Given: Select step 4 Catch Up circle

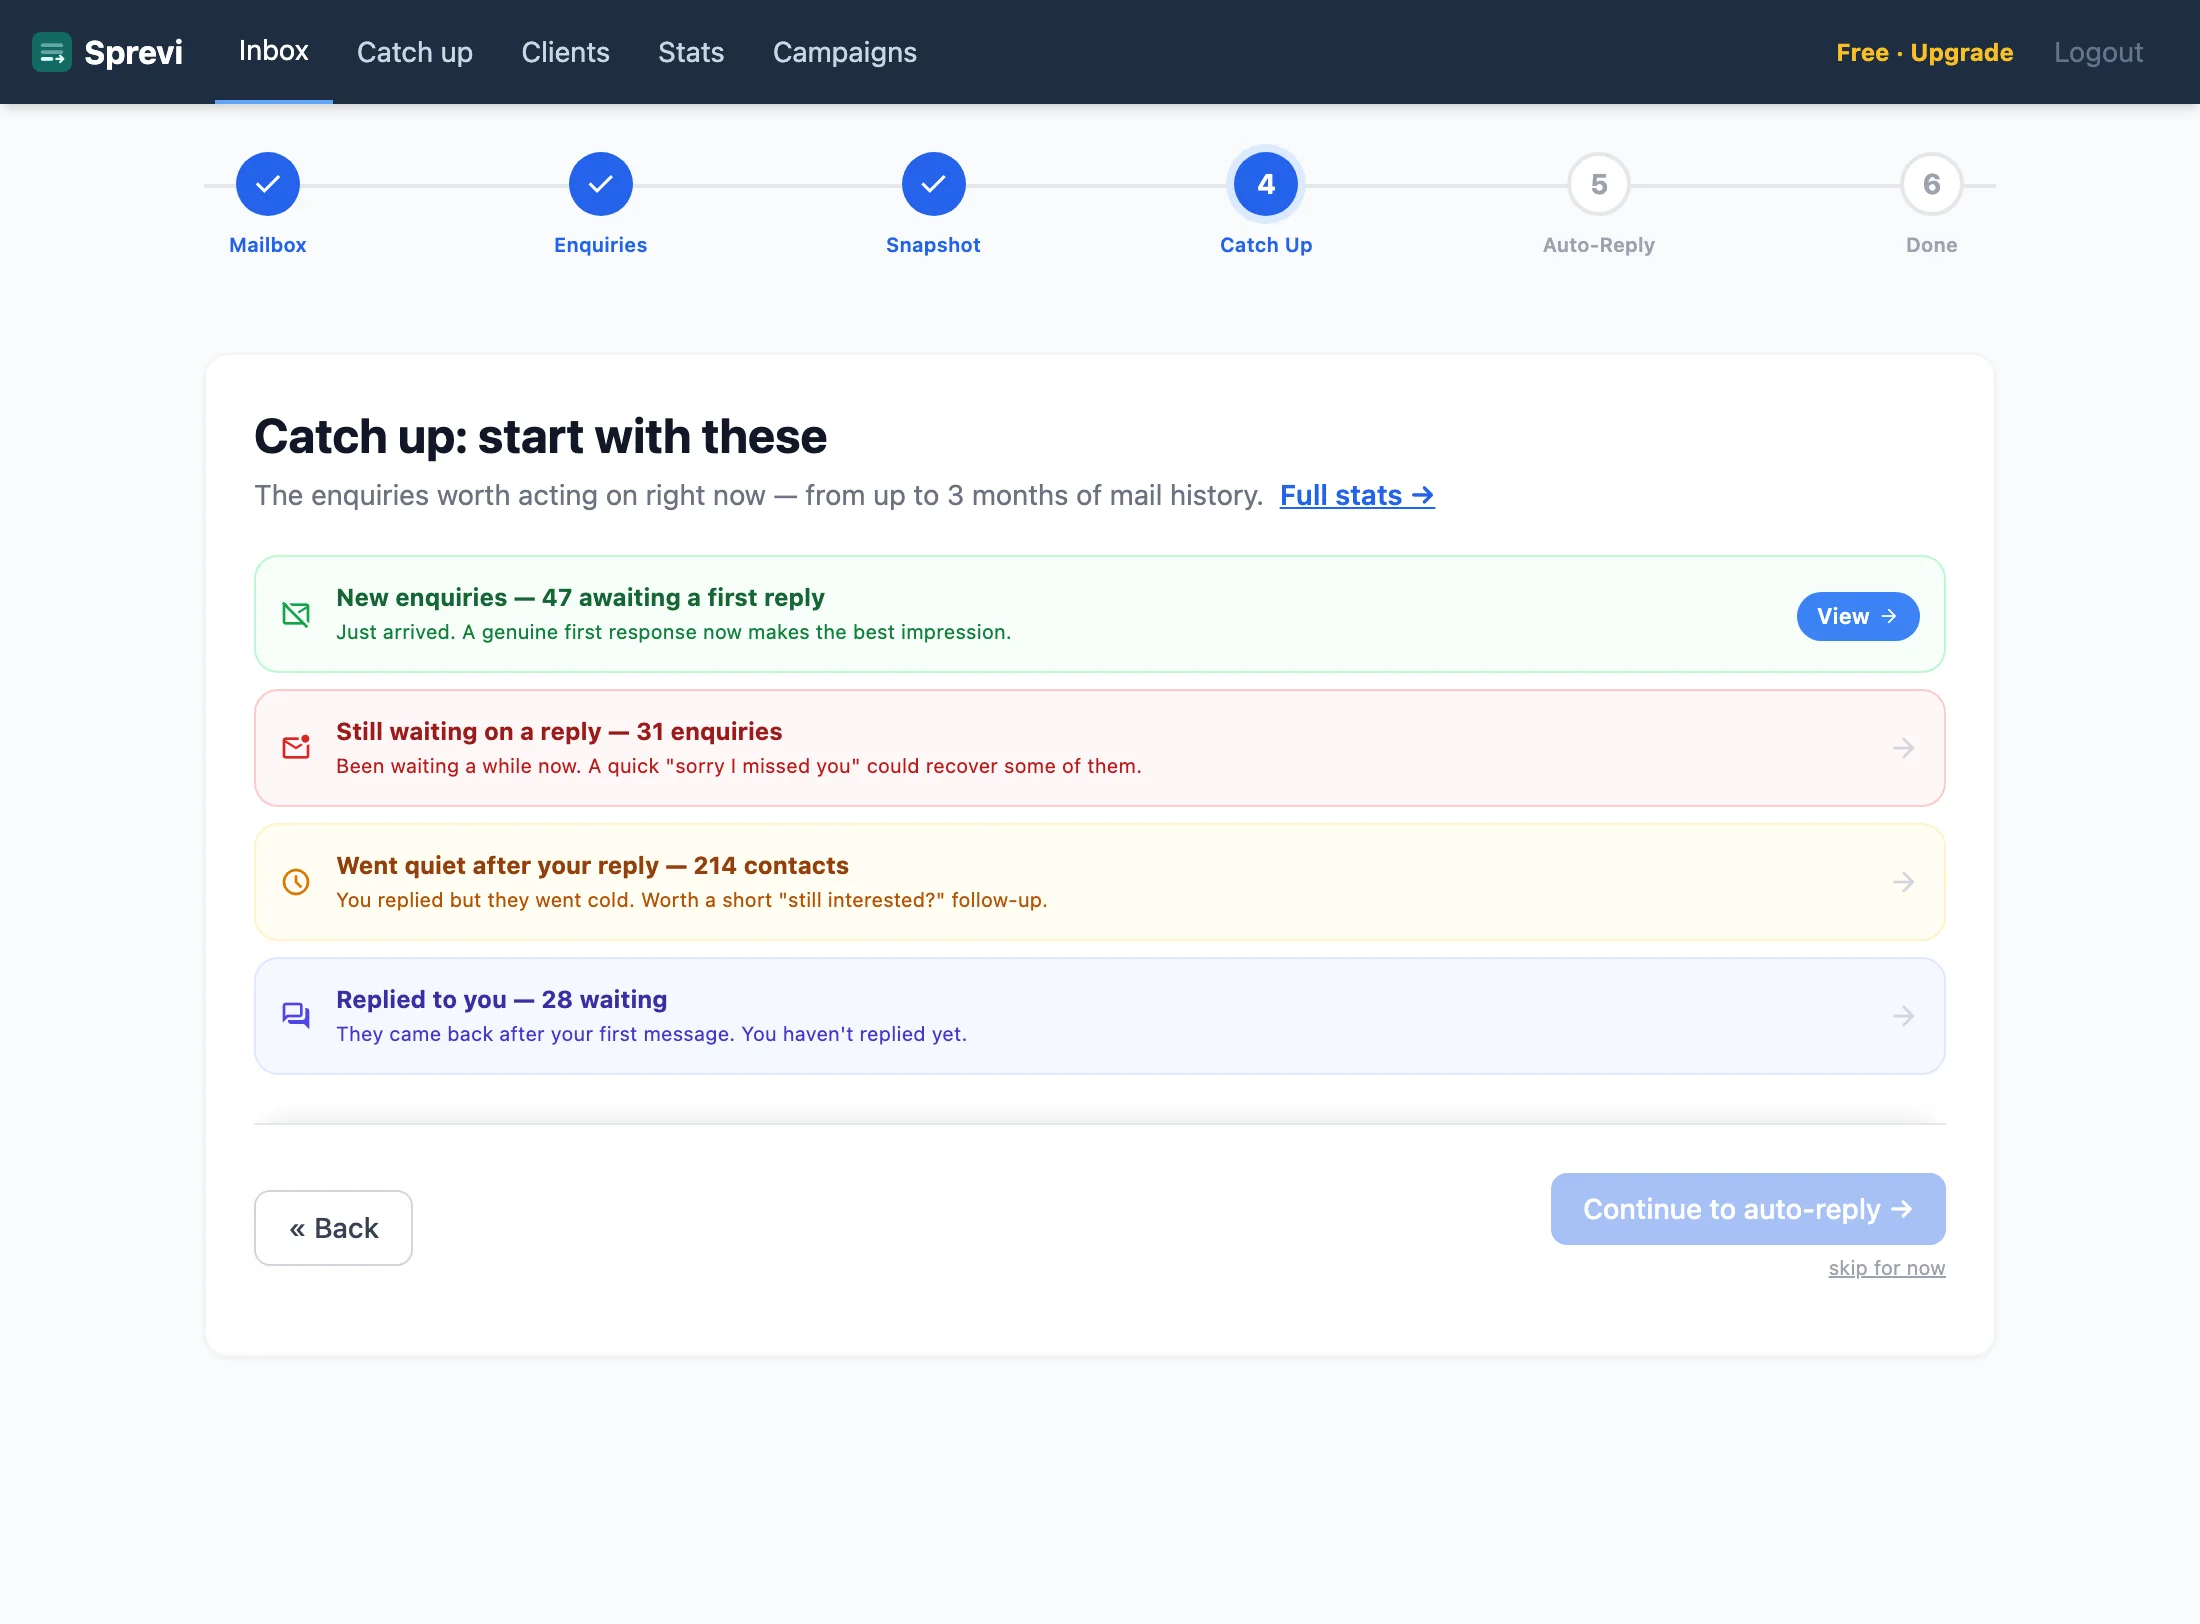Looking at the screenshot, I should coord(1266,184).
